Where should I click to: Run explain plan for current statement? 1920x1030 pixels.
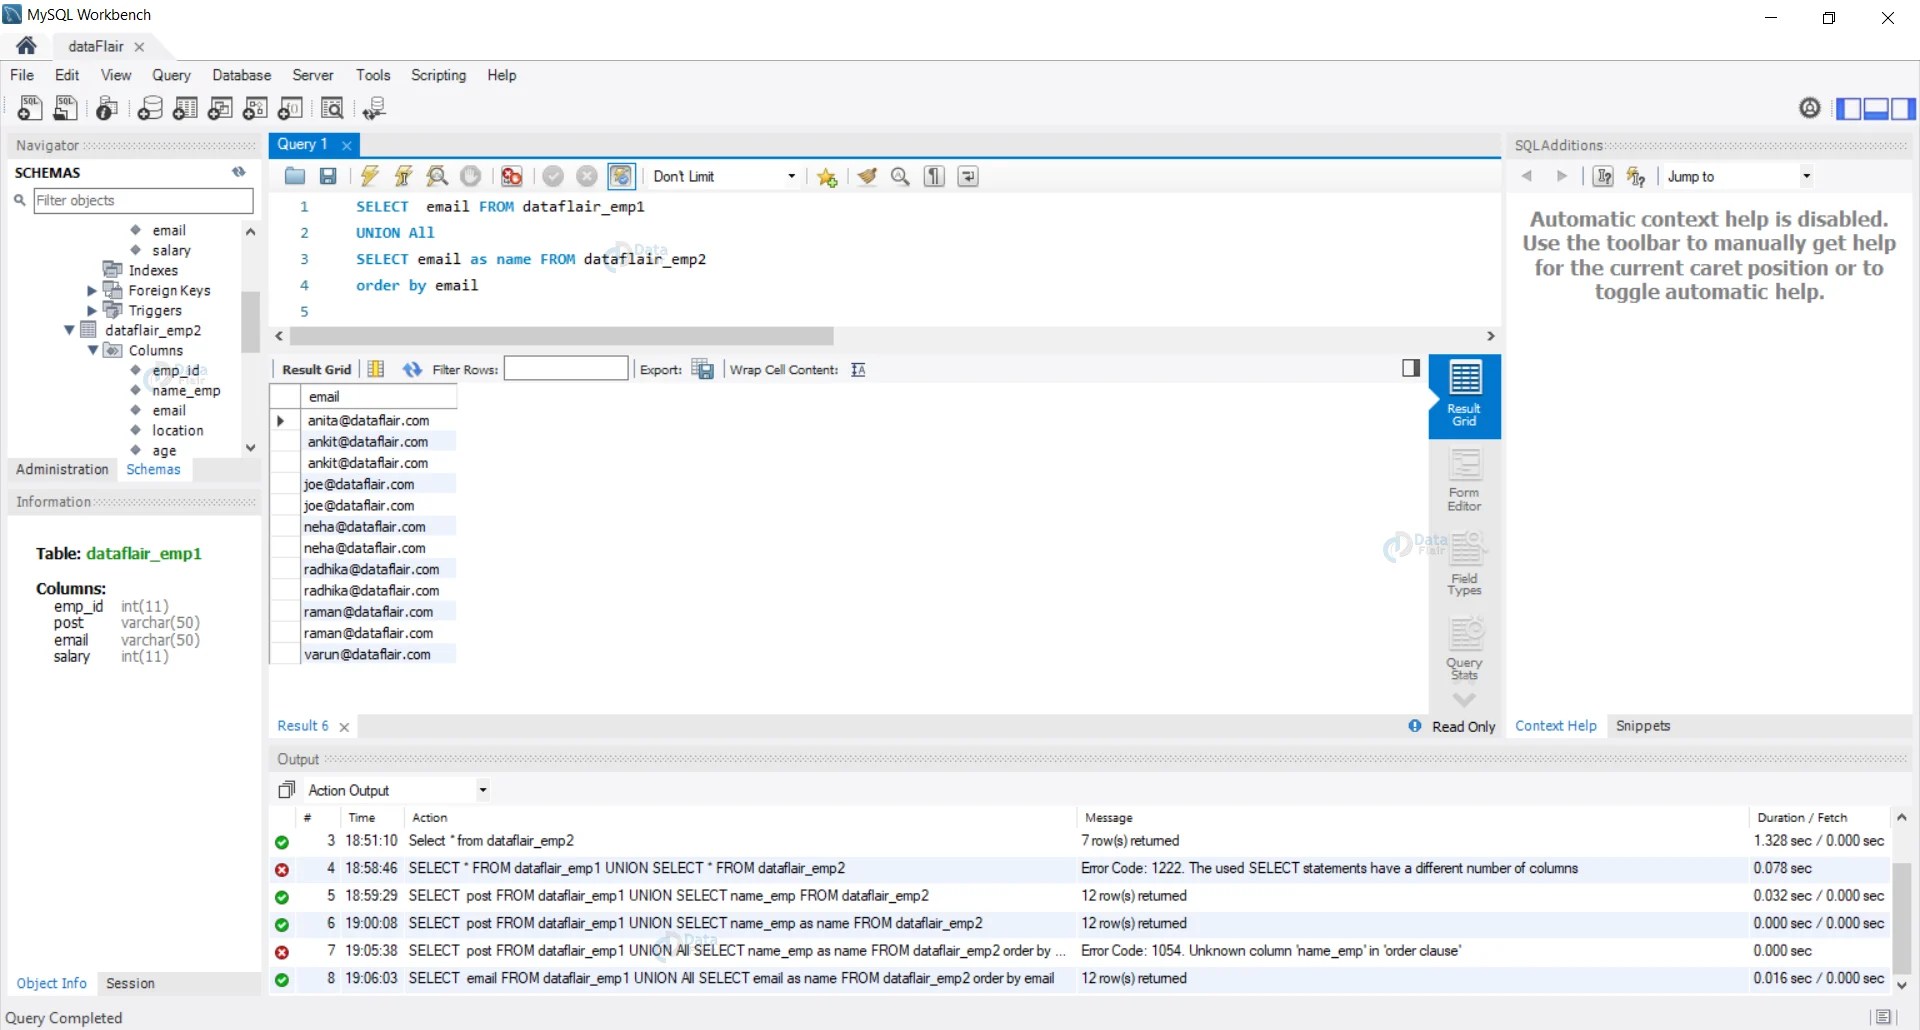point(437,177)
